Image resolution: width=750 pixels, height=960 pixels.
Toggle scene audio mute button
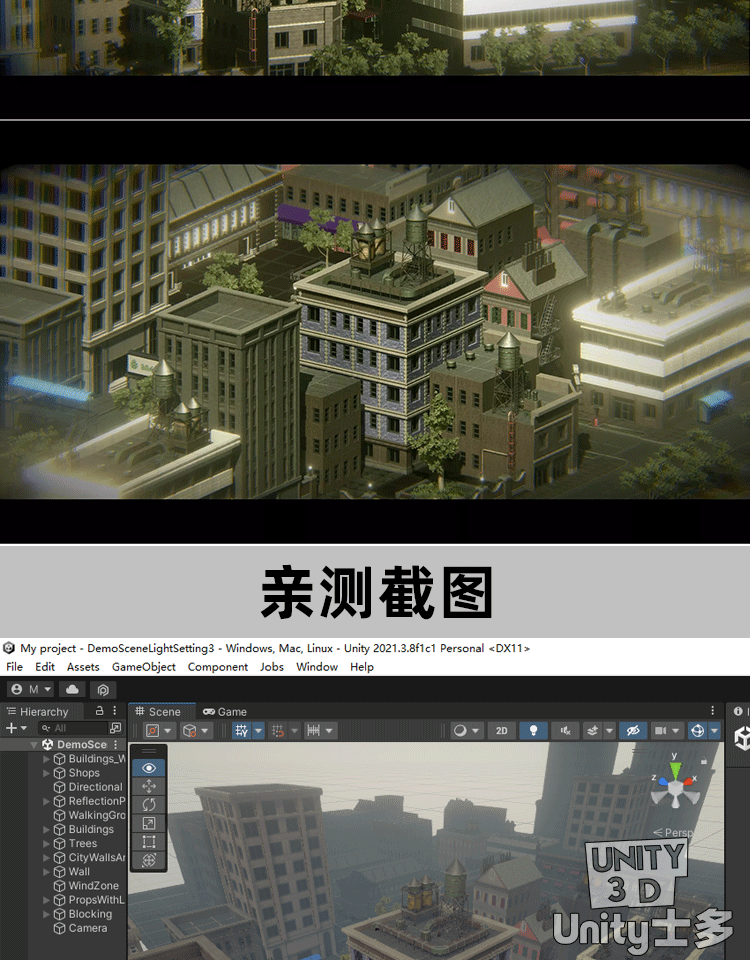point(565,730)
